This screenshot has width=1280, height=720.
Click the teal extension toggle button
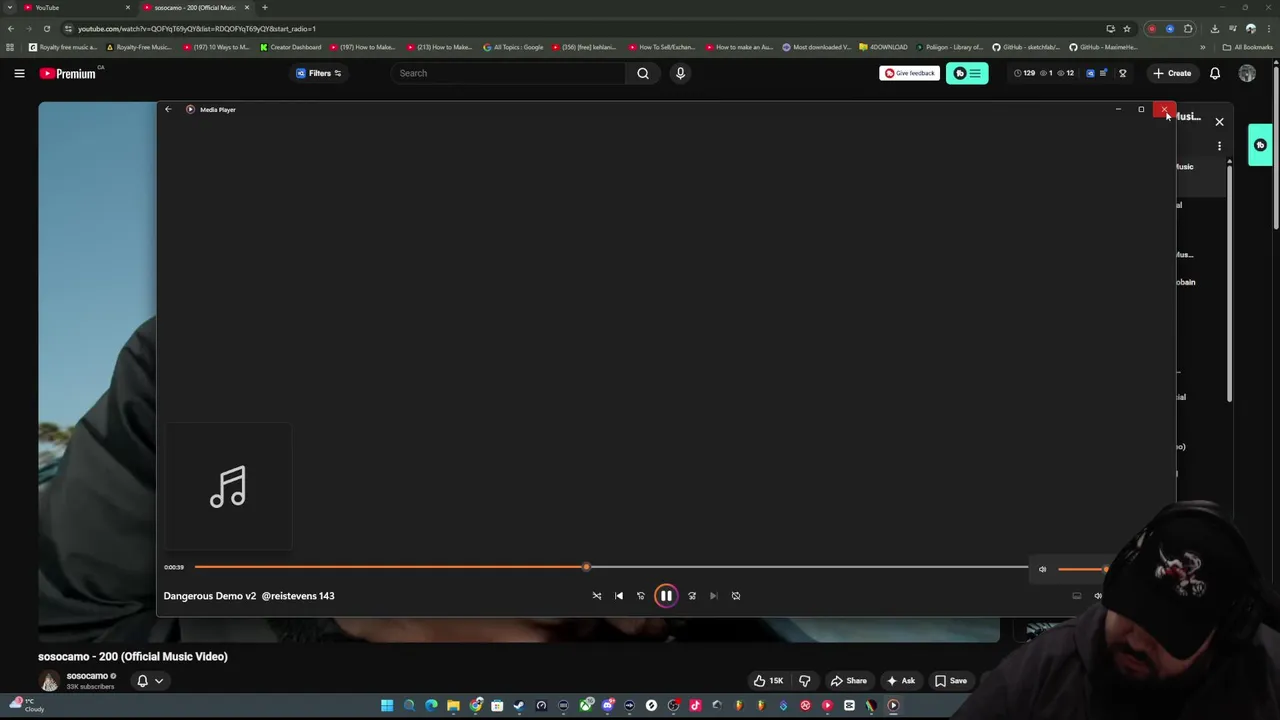967,73
